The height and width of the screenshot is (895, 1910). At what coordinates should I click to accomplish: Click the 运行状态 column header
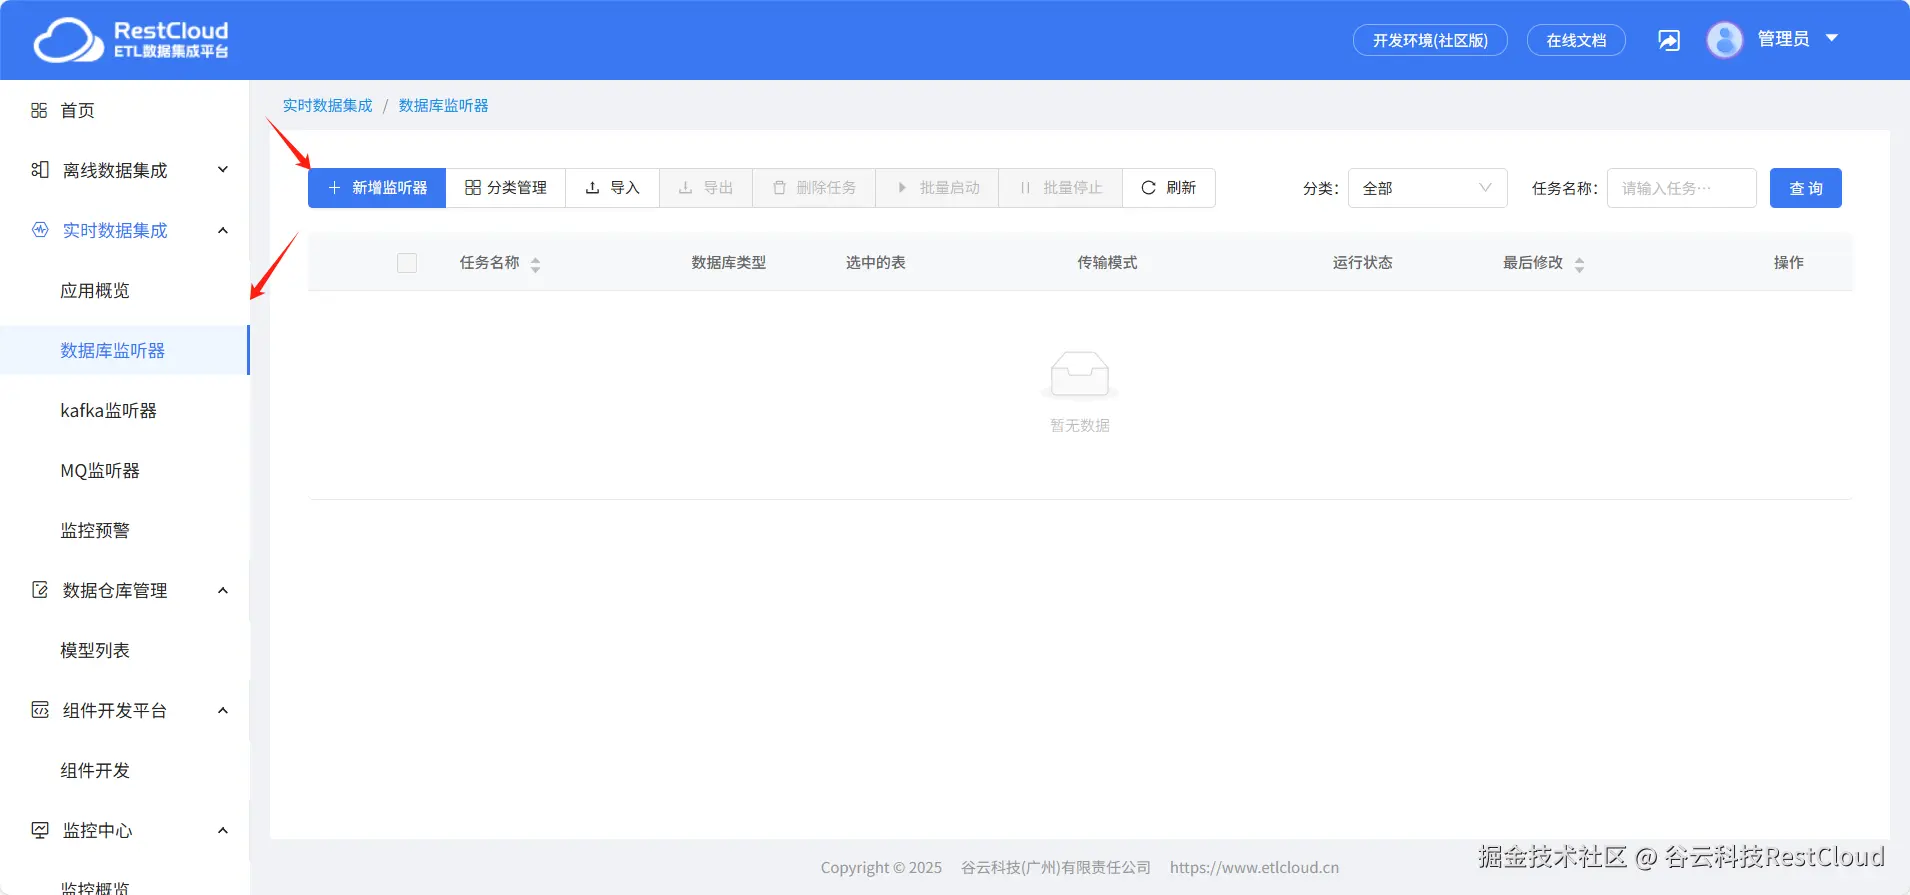(1362, 262)
